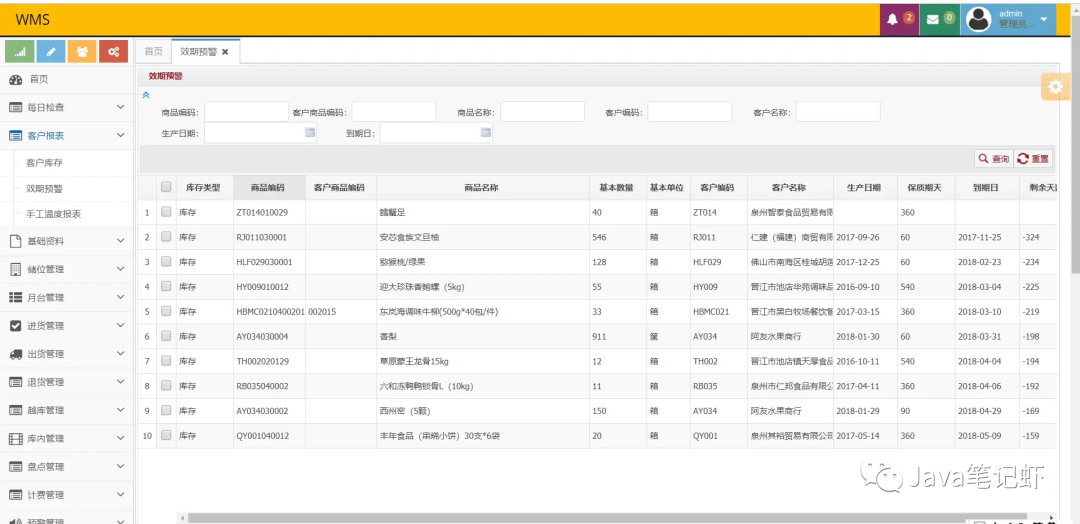Click the 盘点管理 sidebar icon
Image resolution: width=1080 pixels, height=524 pixels.
pyautogui.click(x=15, y=467)
